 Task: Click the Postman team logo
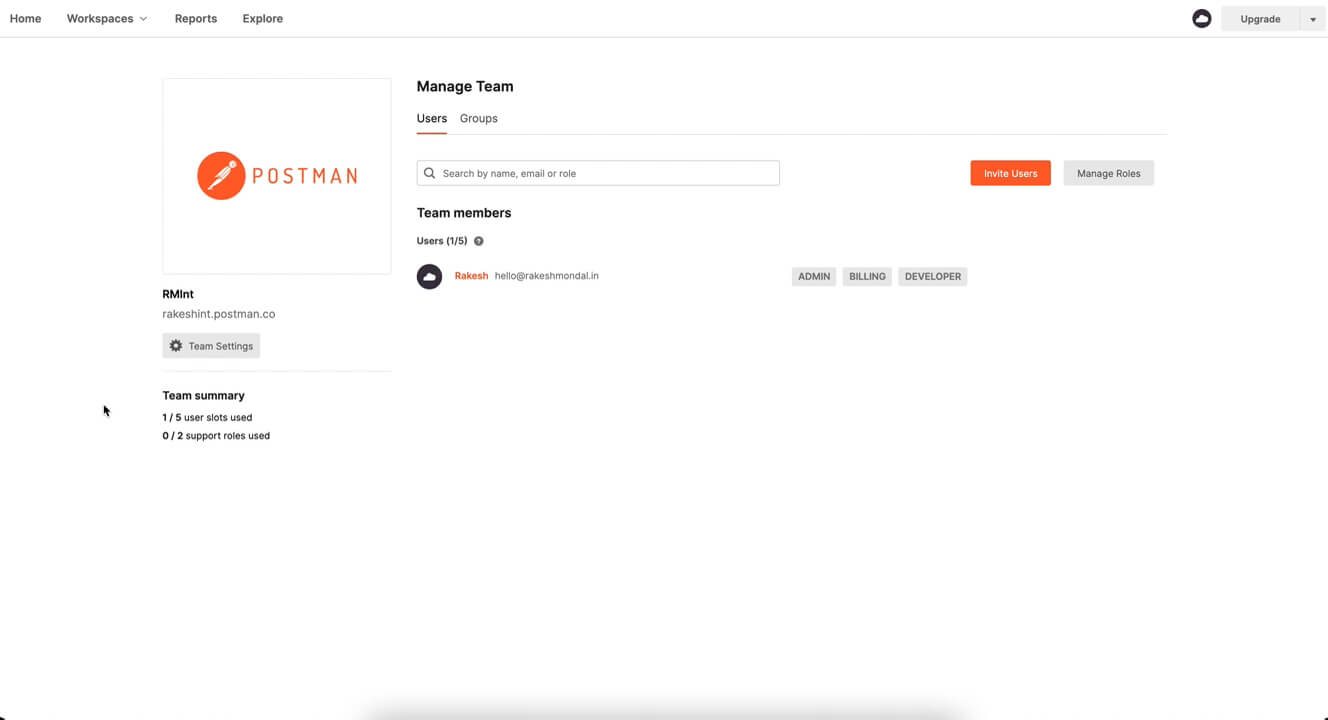click(276, 175)
